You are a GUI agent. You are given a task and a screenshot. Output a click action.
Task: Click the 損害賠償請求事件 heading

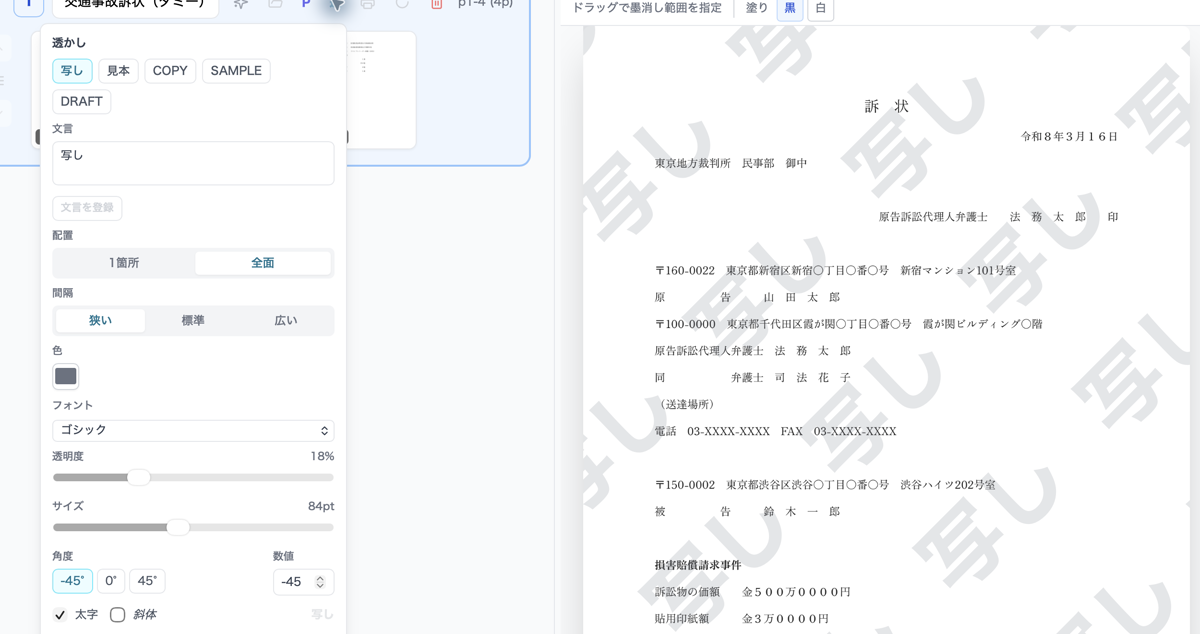click(698, 565)
